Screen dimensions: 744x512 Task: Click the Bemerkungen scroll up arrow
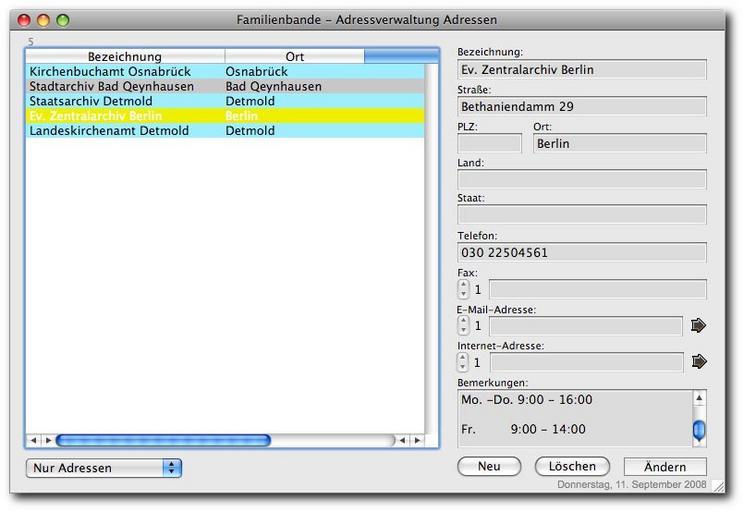pos(699,398)
